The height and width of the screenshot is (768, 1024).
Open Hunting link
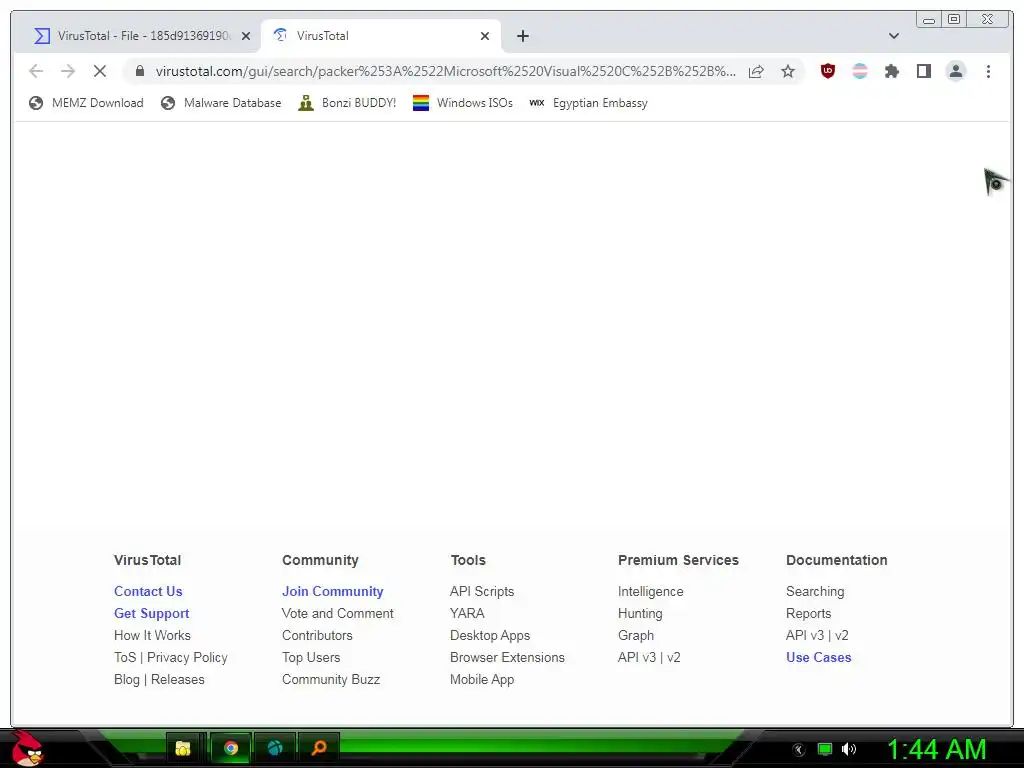coord(640,613)
